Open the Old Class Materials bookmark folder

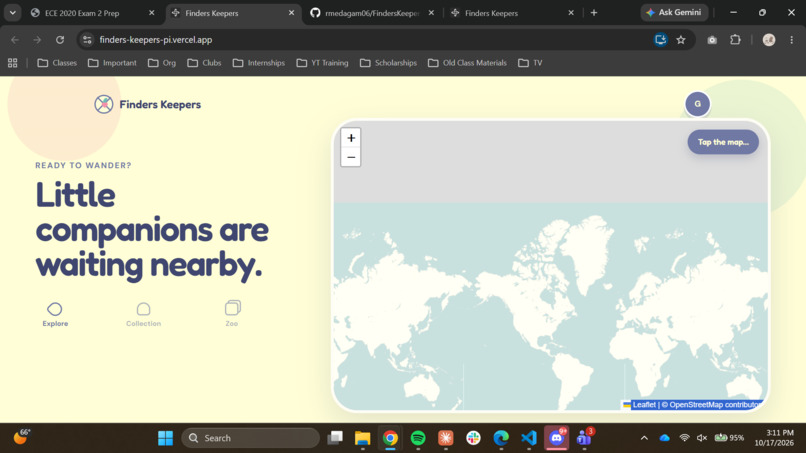pos(468,63)
